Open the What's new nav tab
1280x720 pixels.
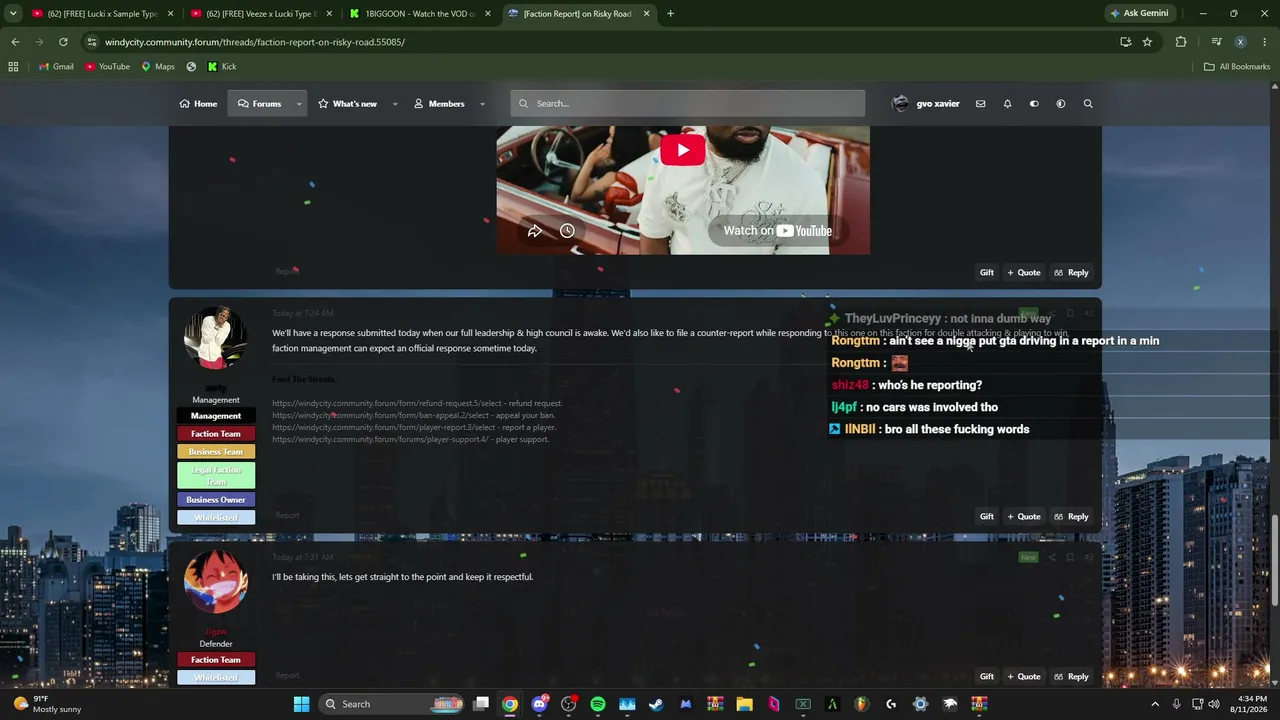(348, 104)
